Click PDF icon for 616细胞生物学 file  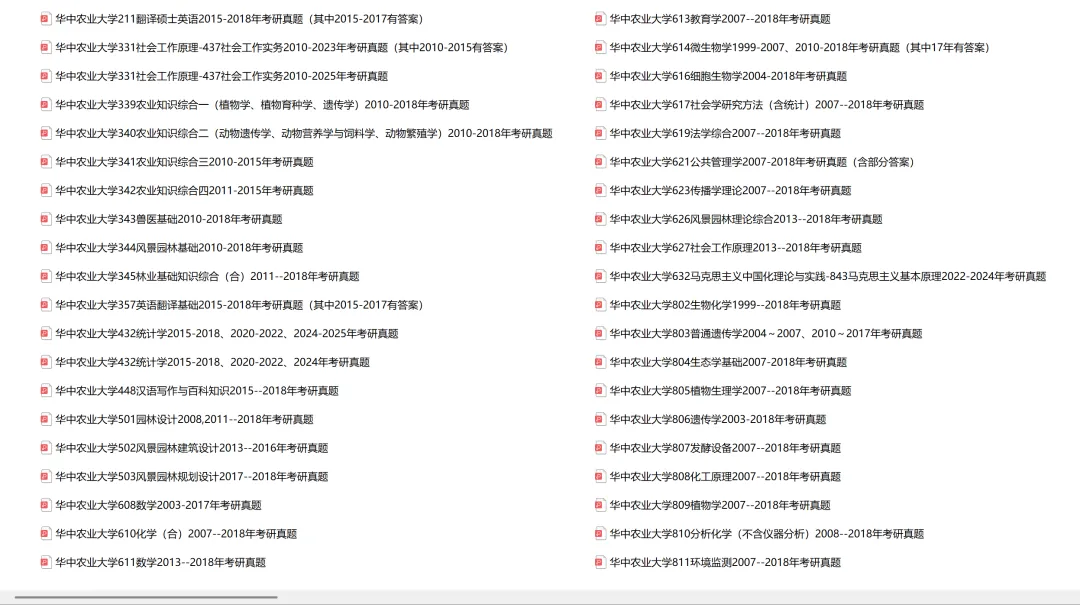click(599, 76)
